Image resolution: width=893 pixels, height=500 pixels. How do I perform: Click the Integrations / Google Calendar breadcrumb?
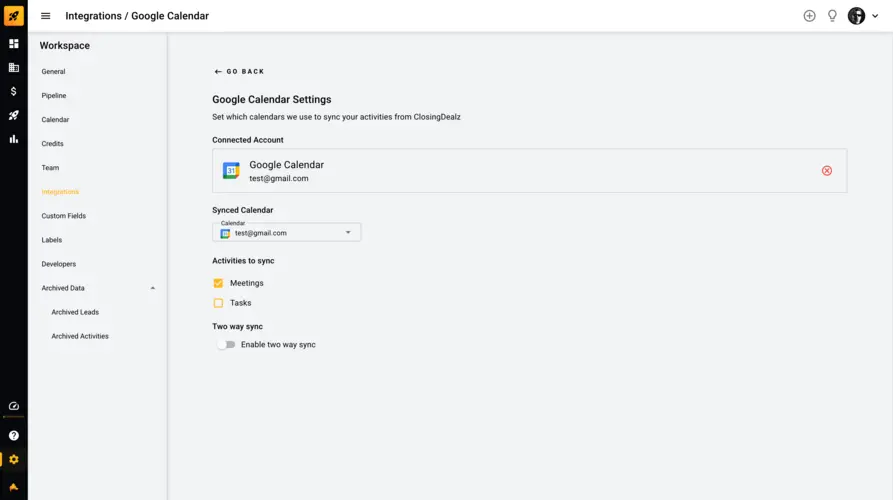137,16
